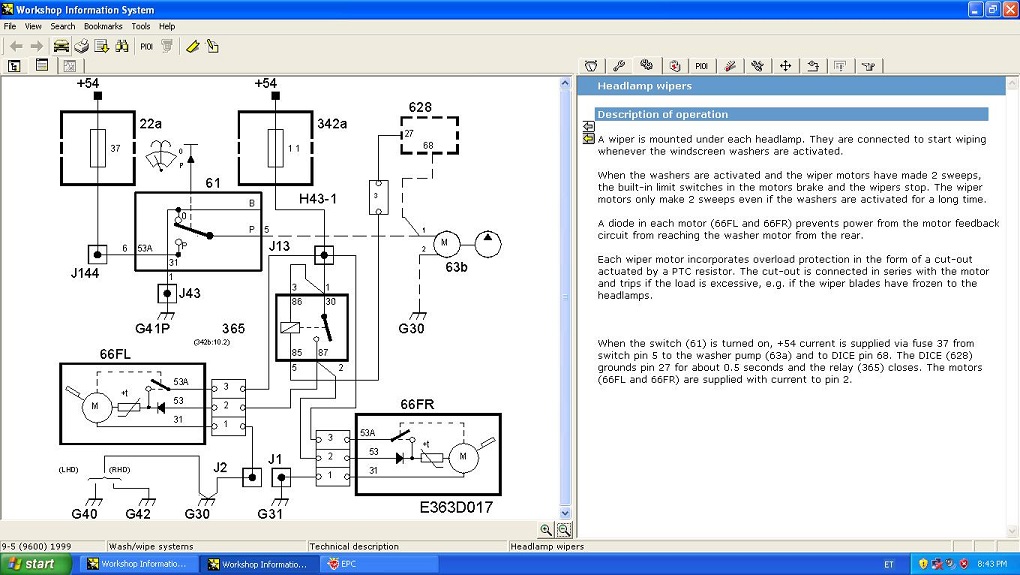
Task: Click the 9-5 (9600) 1999 status field
Action: click(x=52, y=546)
